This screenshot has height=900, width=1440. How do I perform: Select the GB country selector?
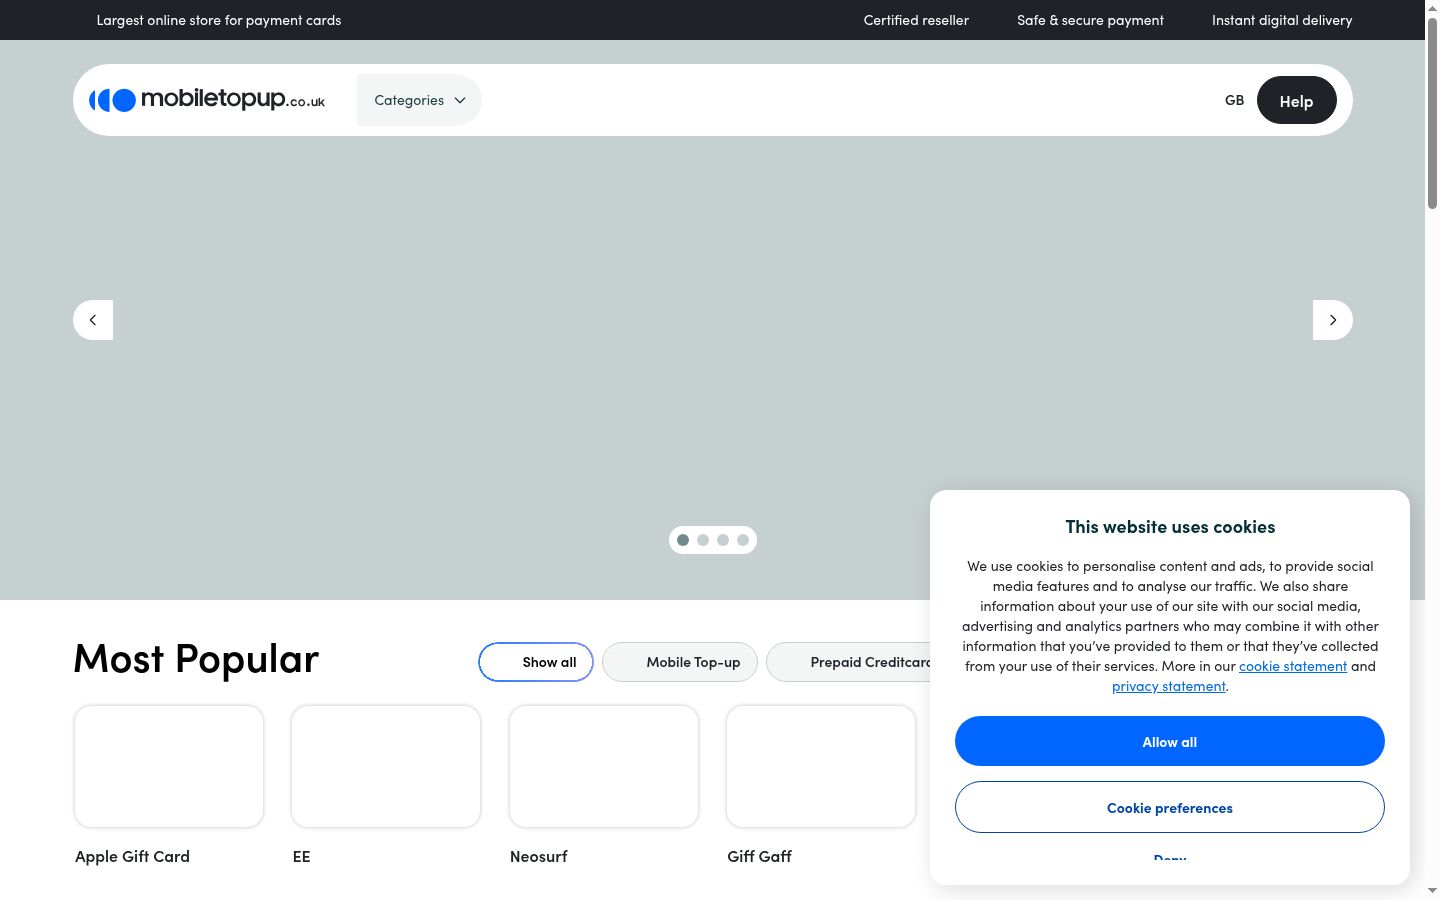1234,100
